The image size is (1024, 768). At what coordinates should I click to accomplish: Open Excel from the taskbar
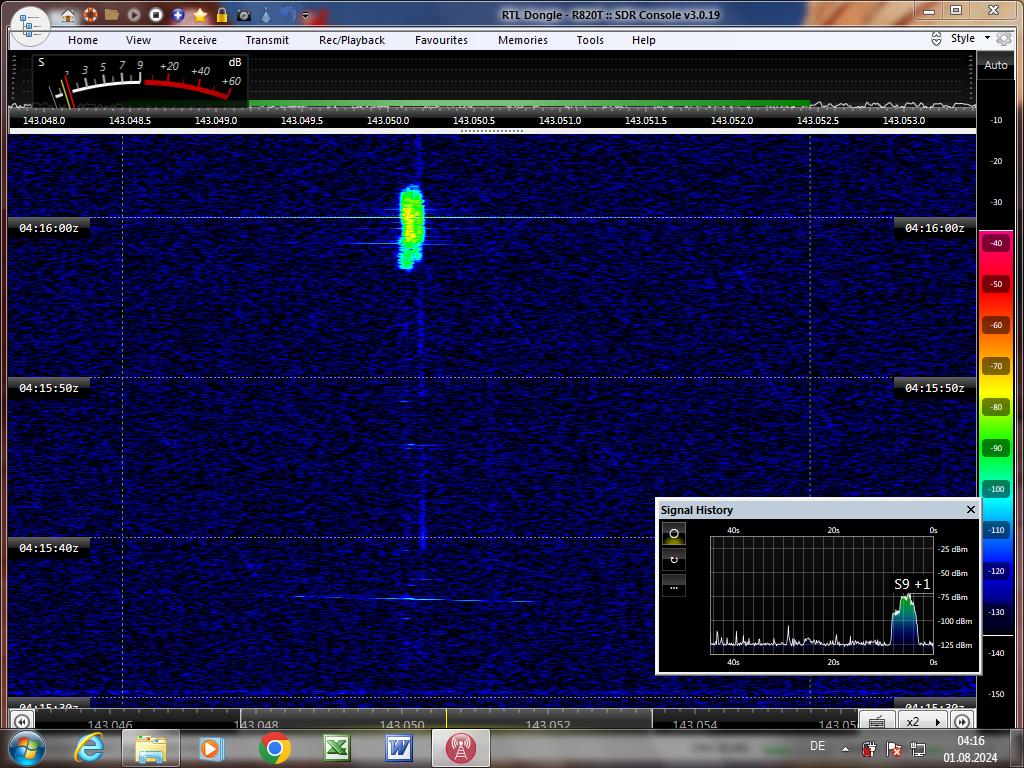pos(337,748)
